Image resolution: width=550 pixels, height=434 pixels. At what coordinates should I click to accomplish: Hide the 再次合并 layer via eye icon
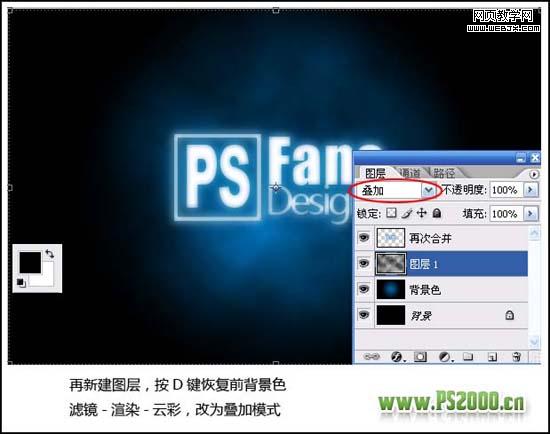[x=364, y=238]
